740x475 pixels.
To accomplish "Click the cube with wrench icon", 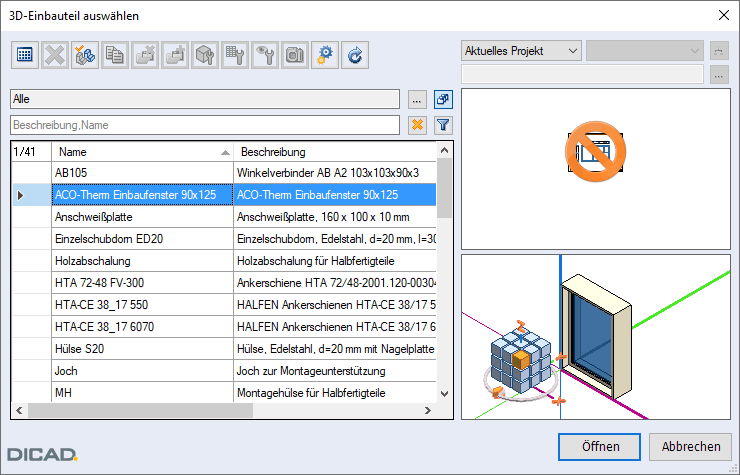I will click(x=205, y=55).
